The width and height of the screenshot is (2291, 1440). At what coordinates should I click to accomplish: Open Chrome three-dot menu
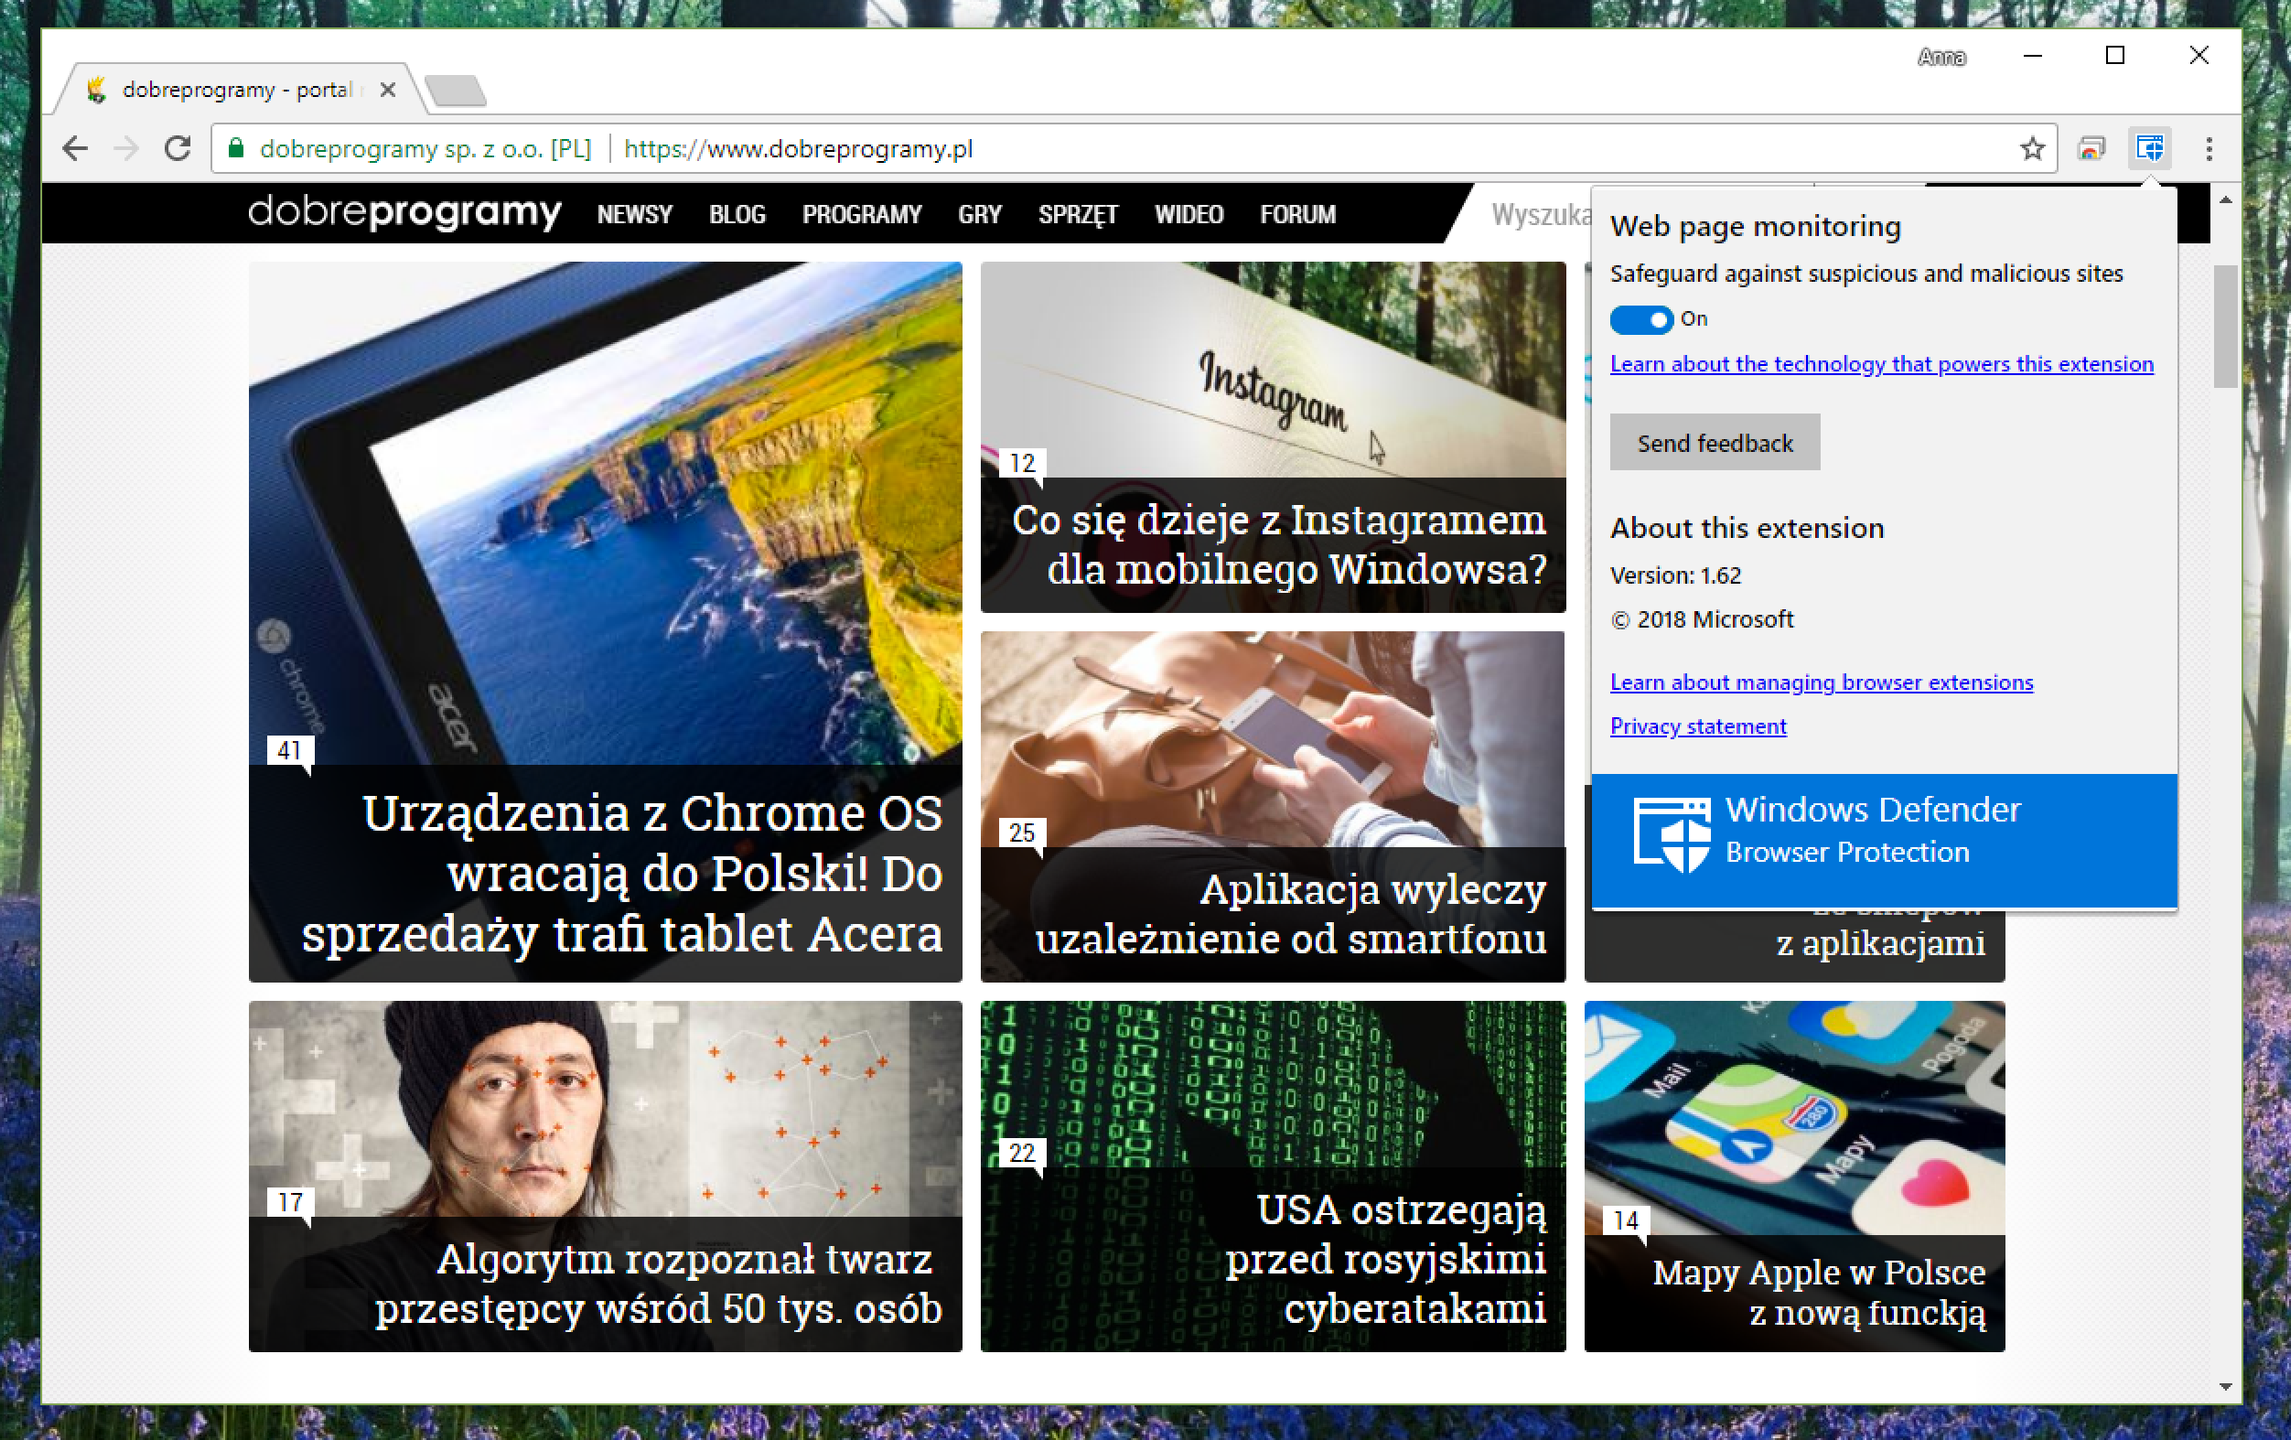click(2209, 149)
